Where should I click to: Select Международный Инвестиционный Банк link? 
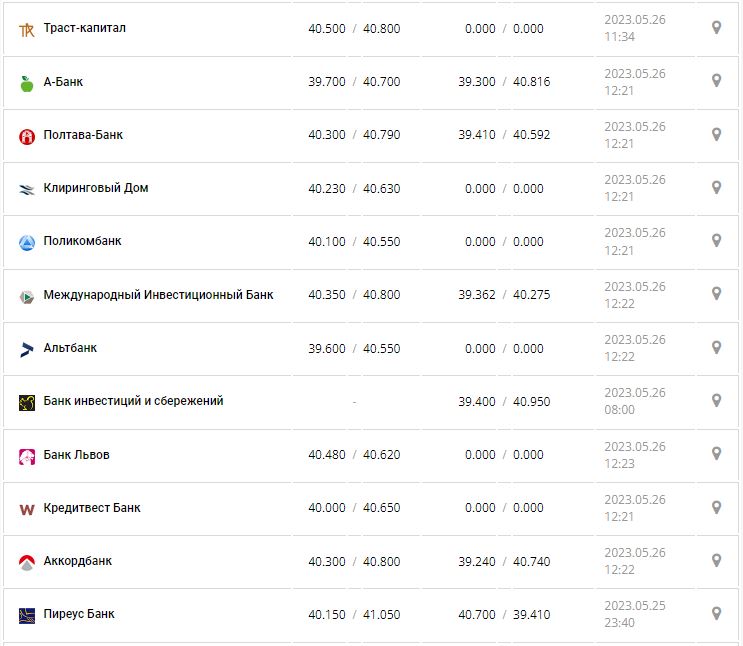(158, 295)
